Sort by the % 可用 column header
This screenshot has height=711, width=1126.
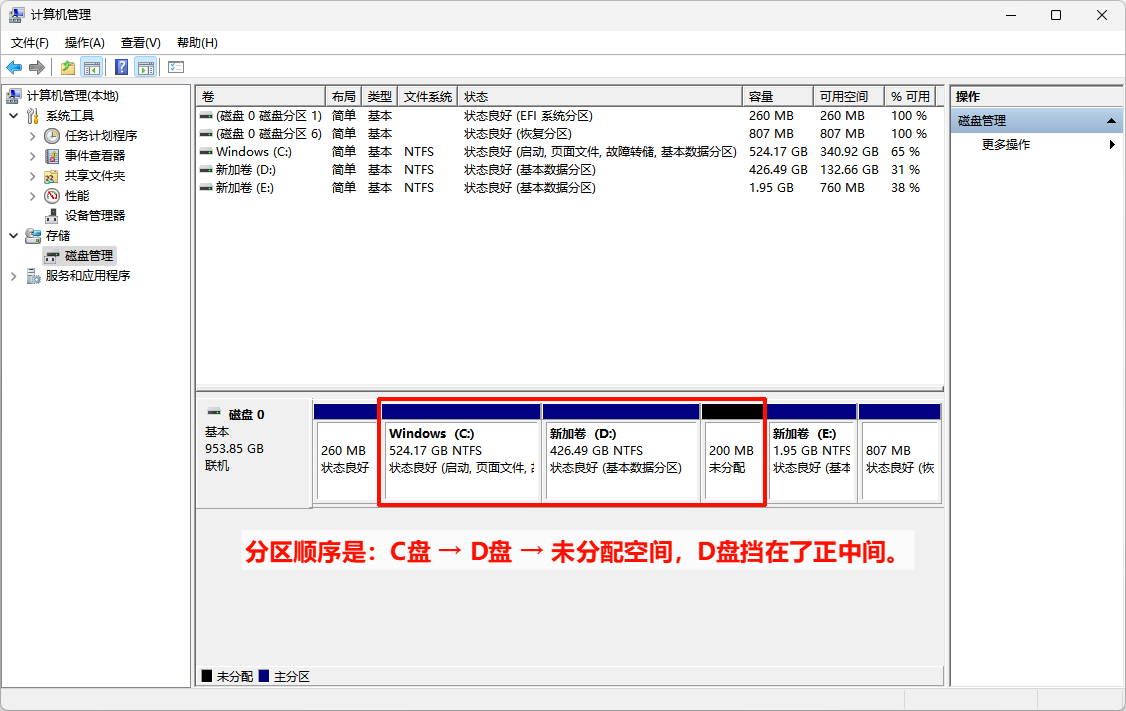point(910,96)
